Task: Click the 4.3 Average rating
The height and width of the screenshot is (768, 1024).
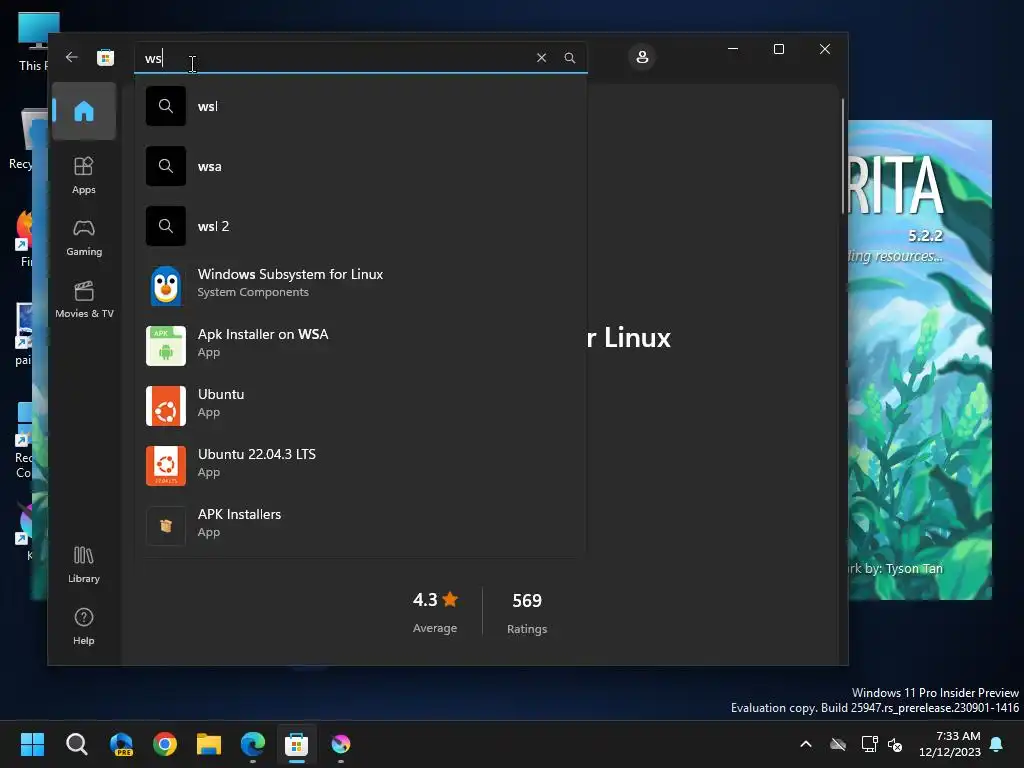Action: 435,612
